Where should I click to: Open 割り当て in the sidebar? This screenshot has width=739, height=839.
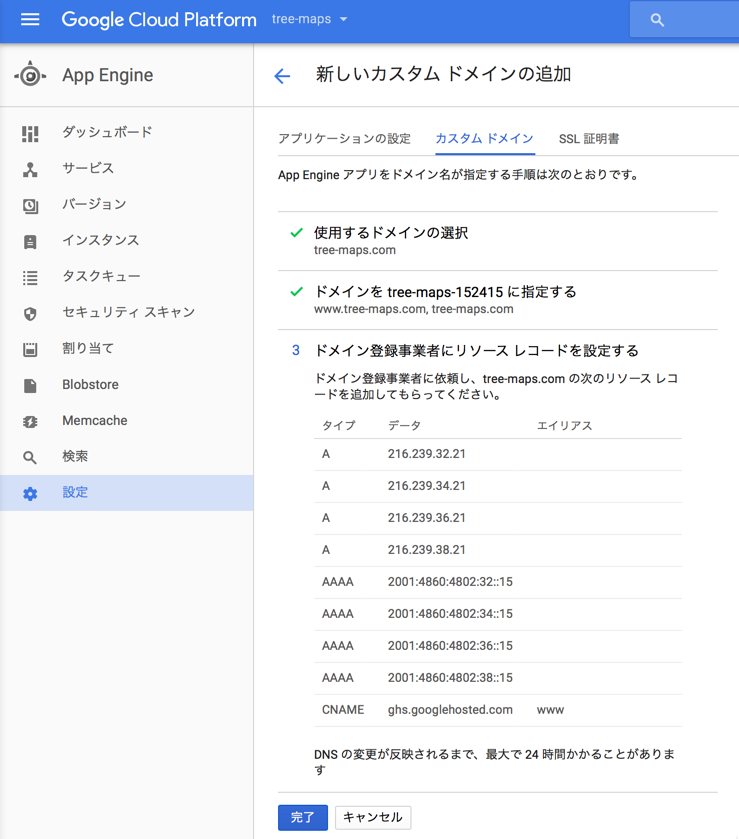[88, 348]
